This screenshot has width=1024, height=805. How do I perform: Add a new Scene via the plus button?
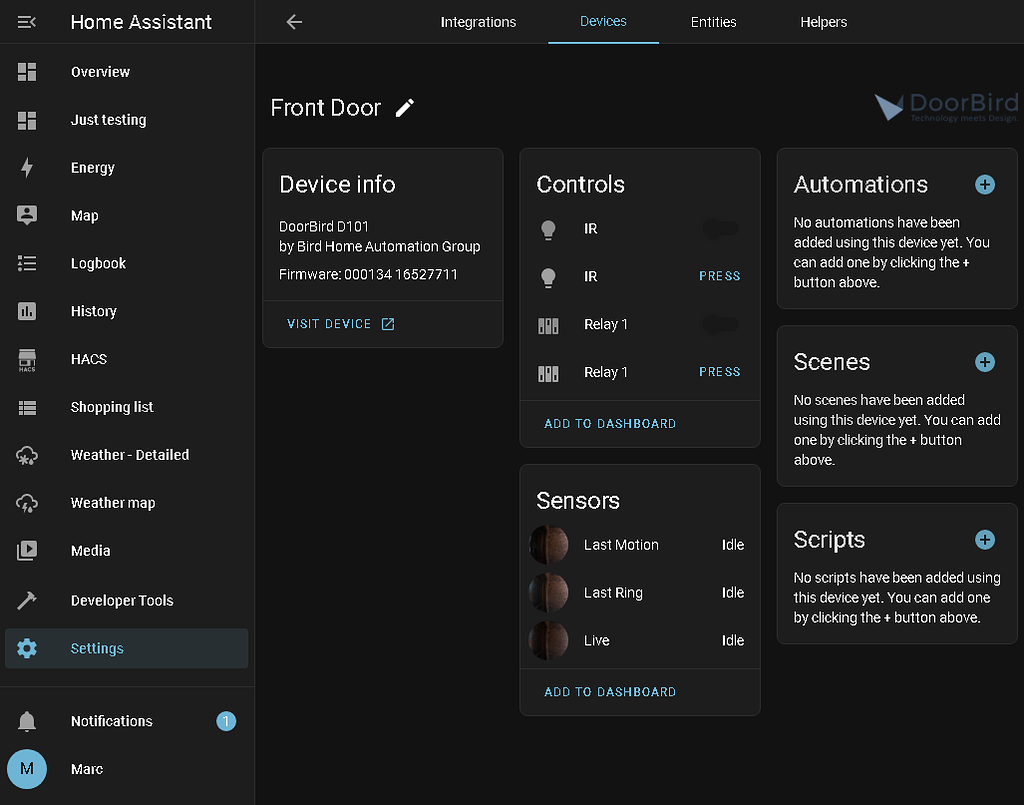pos(985,362)
